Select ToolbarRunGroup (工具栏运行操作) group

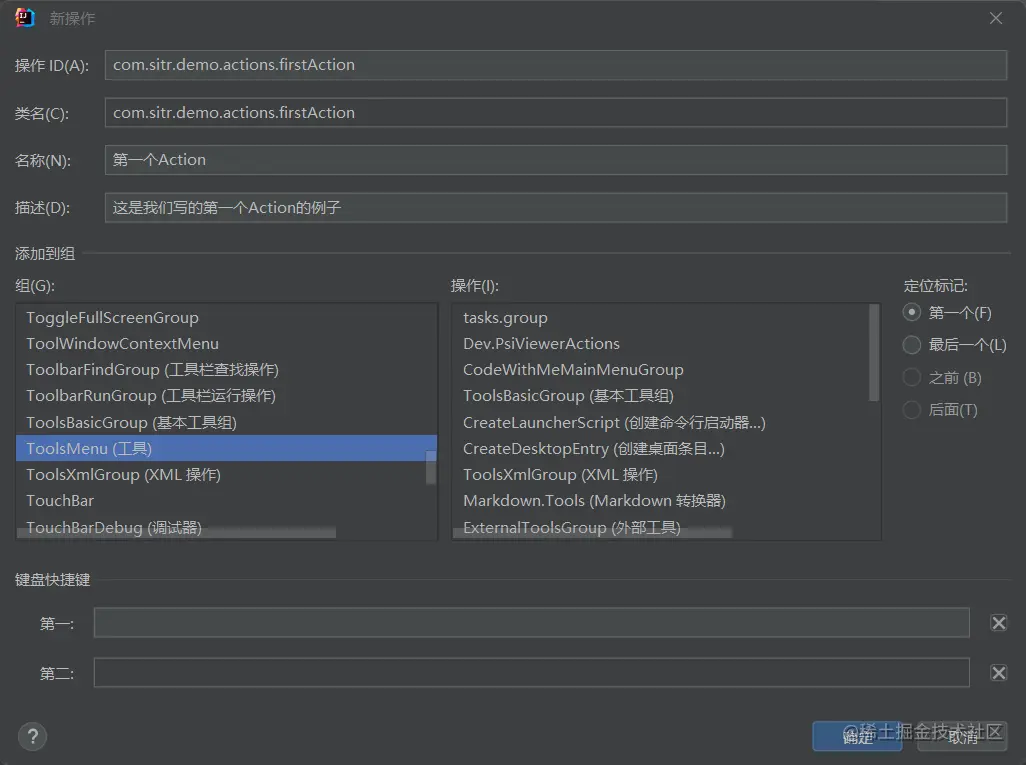click(226, 396)
